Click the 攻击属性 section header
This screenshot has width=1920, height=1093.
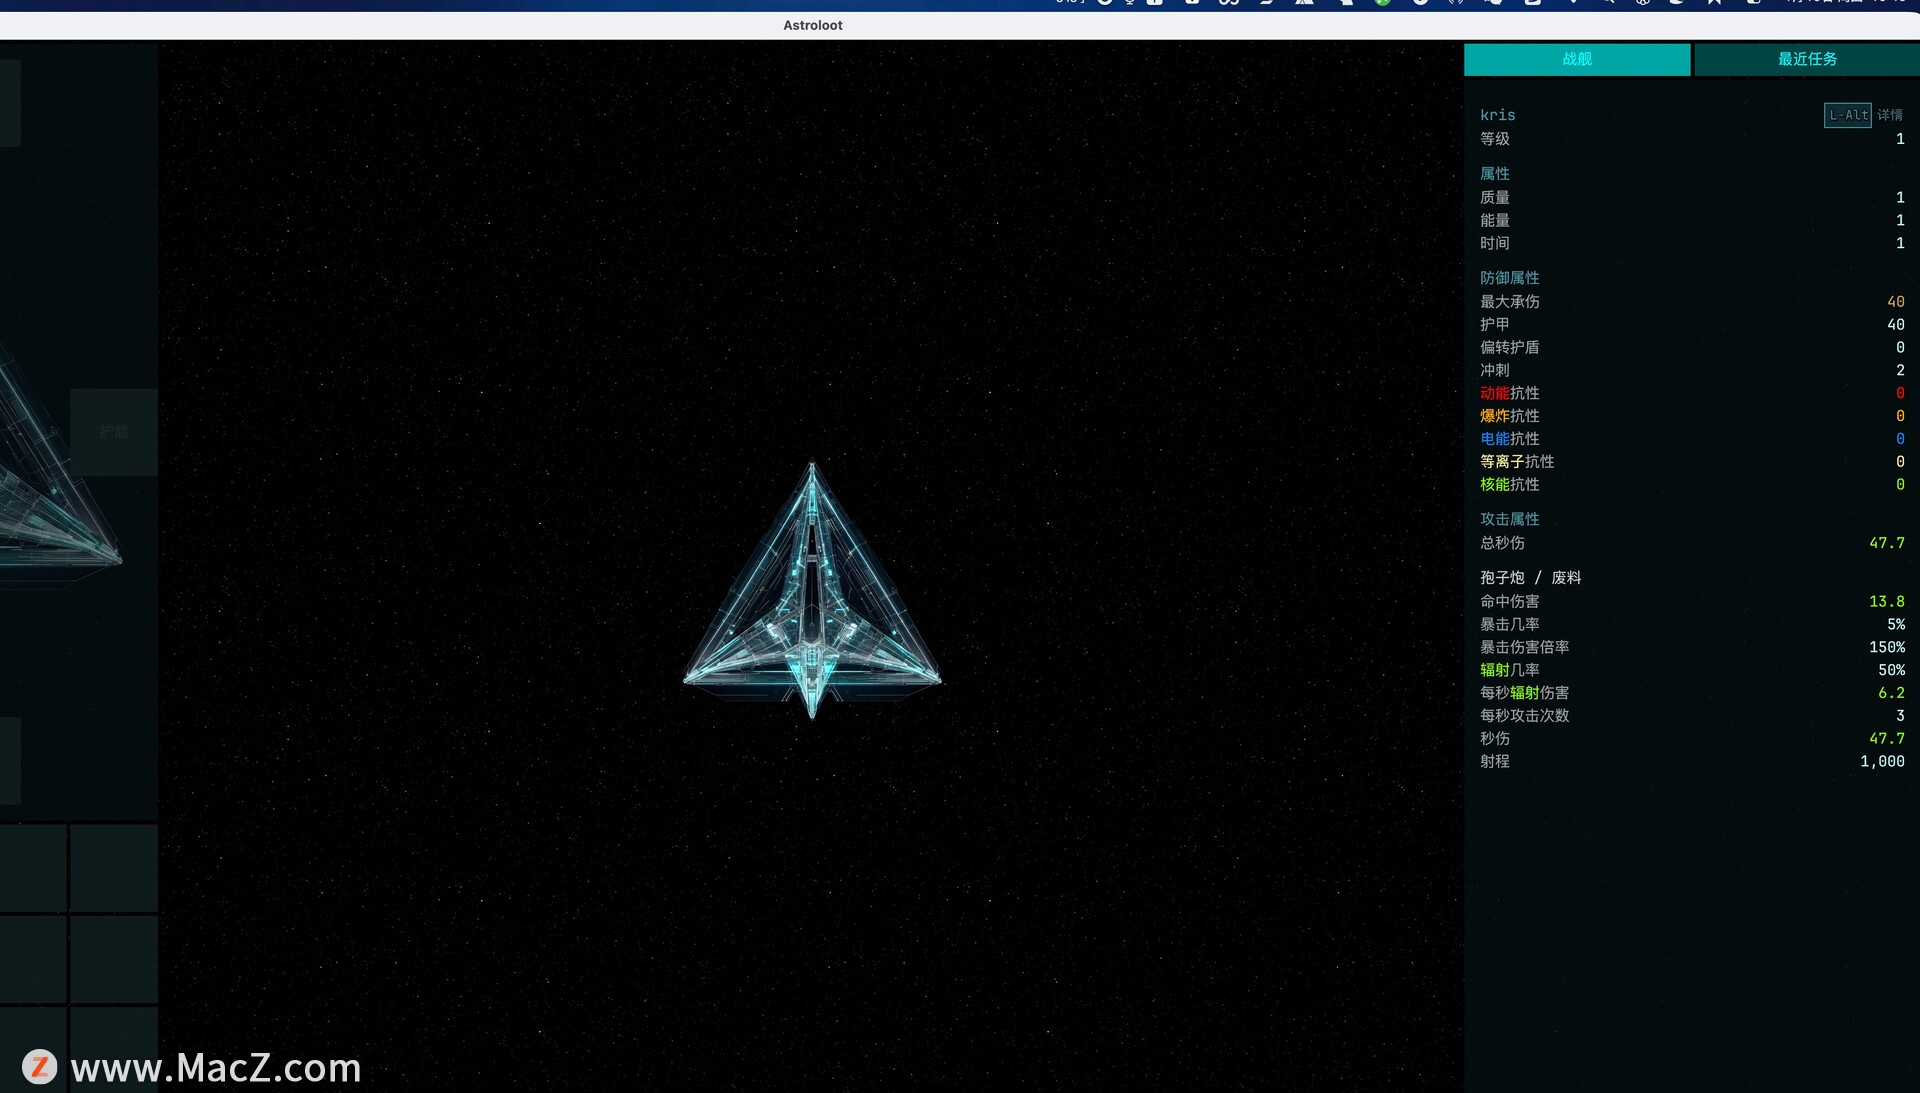point(1509,519)
